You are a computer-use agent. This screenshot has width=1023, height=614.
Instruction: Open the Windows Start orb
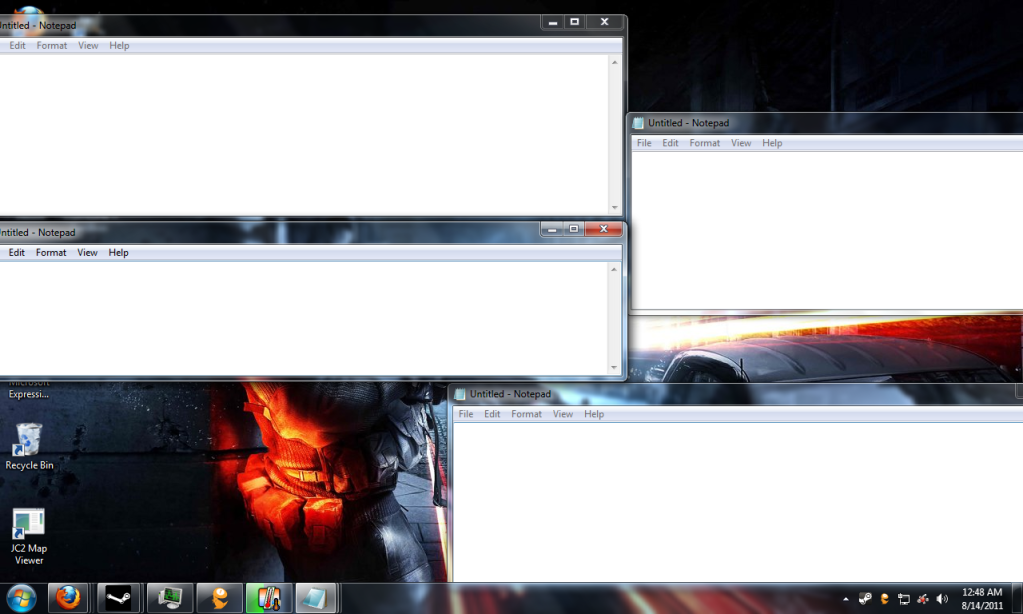click(21, 598)
